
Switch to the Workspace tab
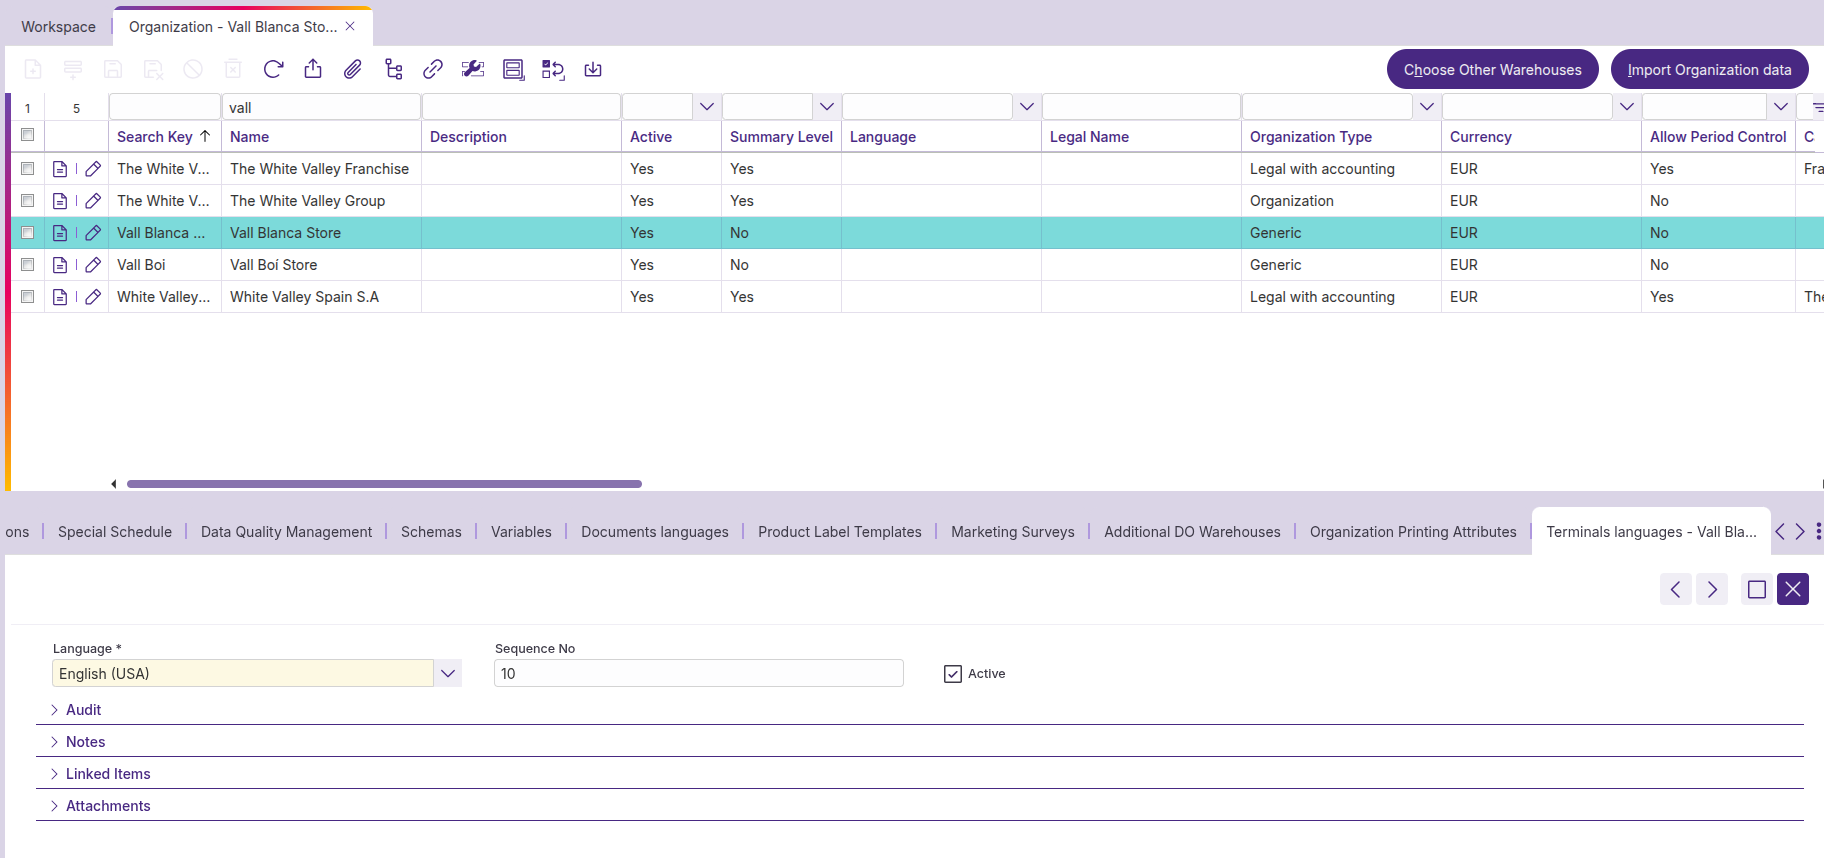coord(58,27)
